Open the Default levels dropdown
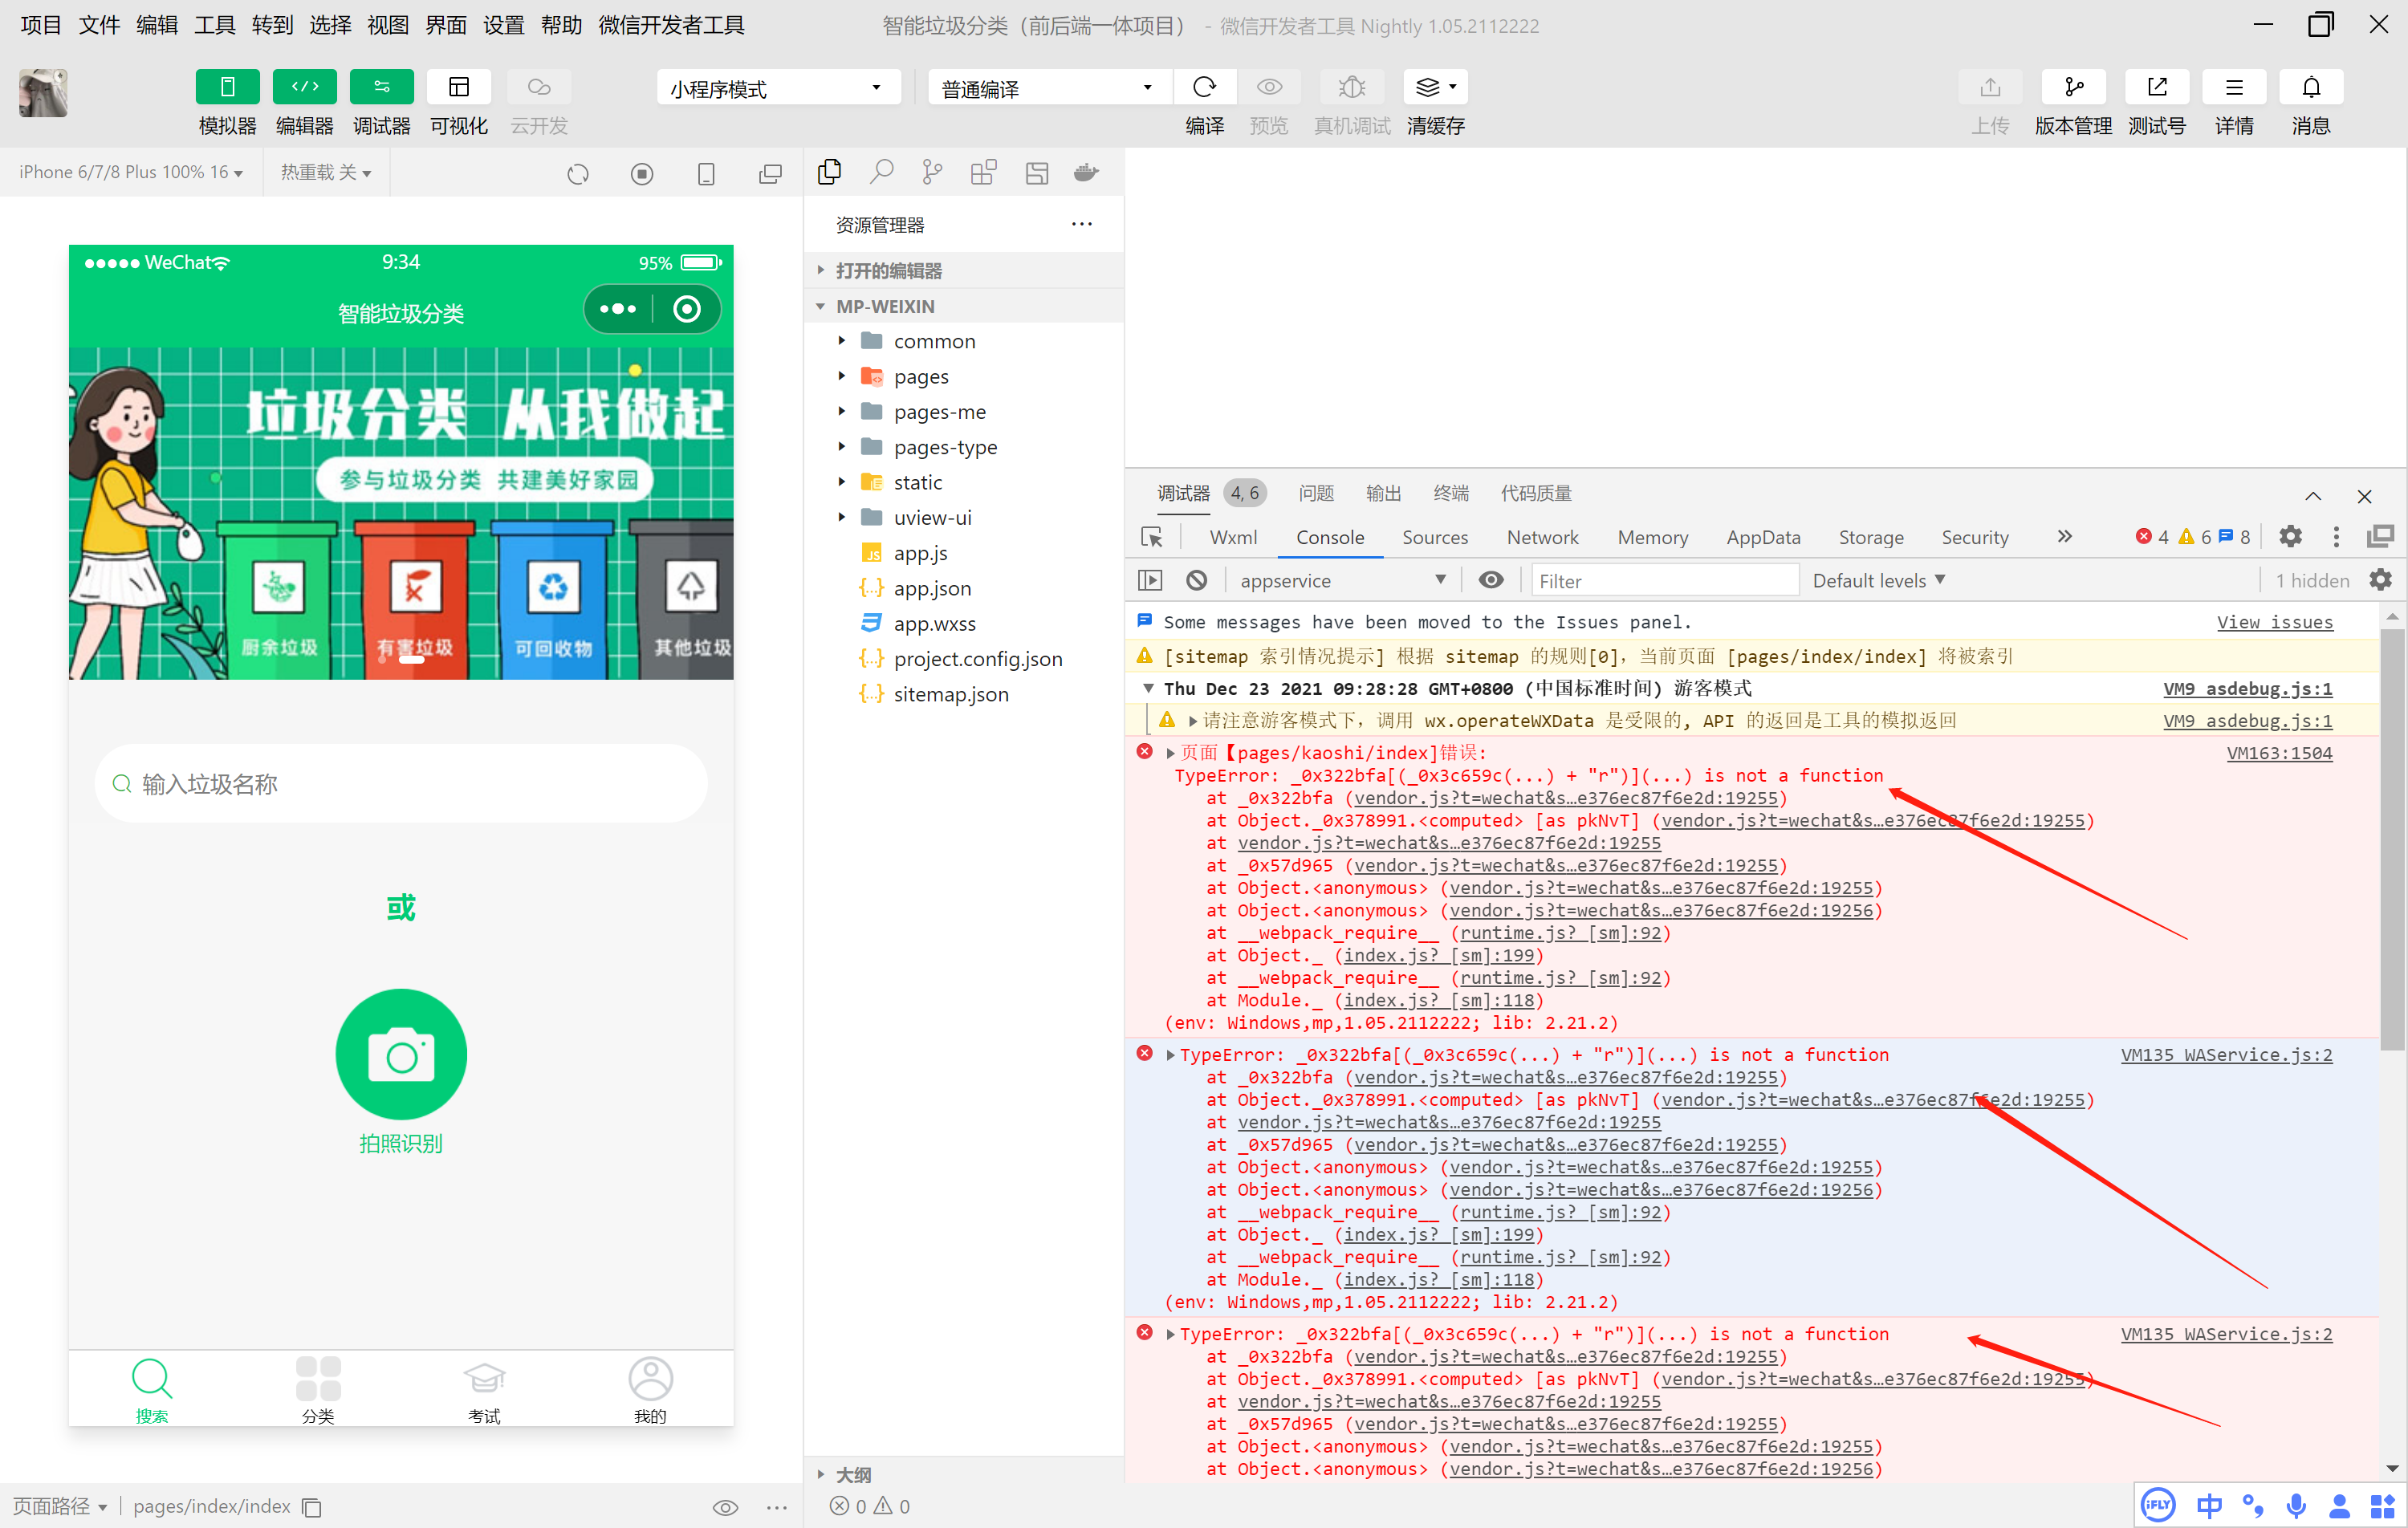Screen dimensions: 2408x1528 click(1878, 580)
